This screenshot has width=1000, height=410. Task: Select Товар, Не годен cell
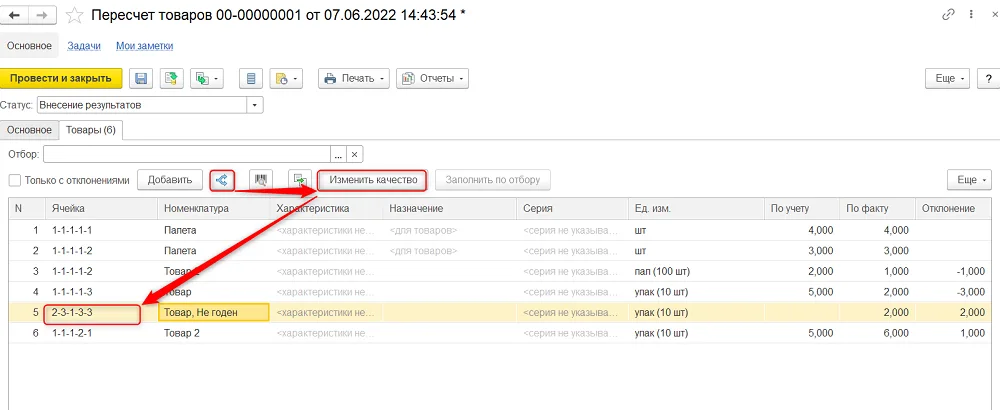click(213, 313)
